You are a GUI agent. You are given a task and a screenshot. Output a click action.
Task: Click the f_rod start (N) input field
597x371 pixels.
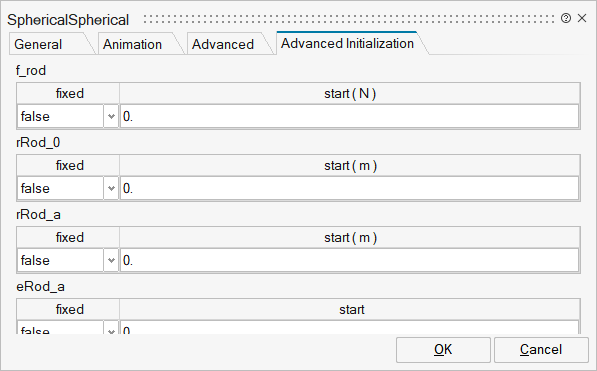pos(350,116)
